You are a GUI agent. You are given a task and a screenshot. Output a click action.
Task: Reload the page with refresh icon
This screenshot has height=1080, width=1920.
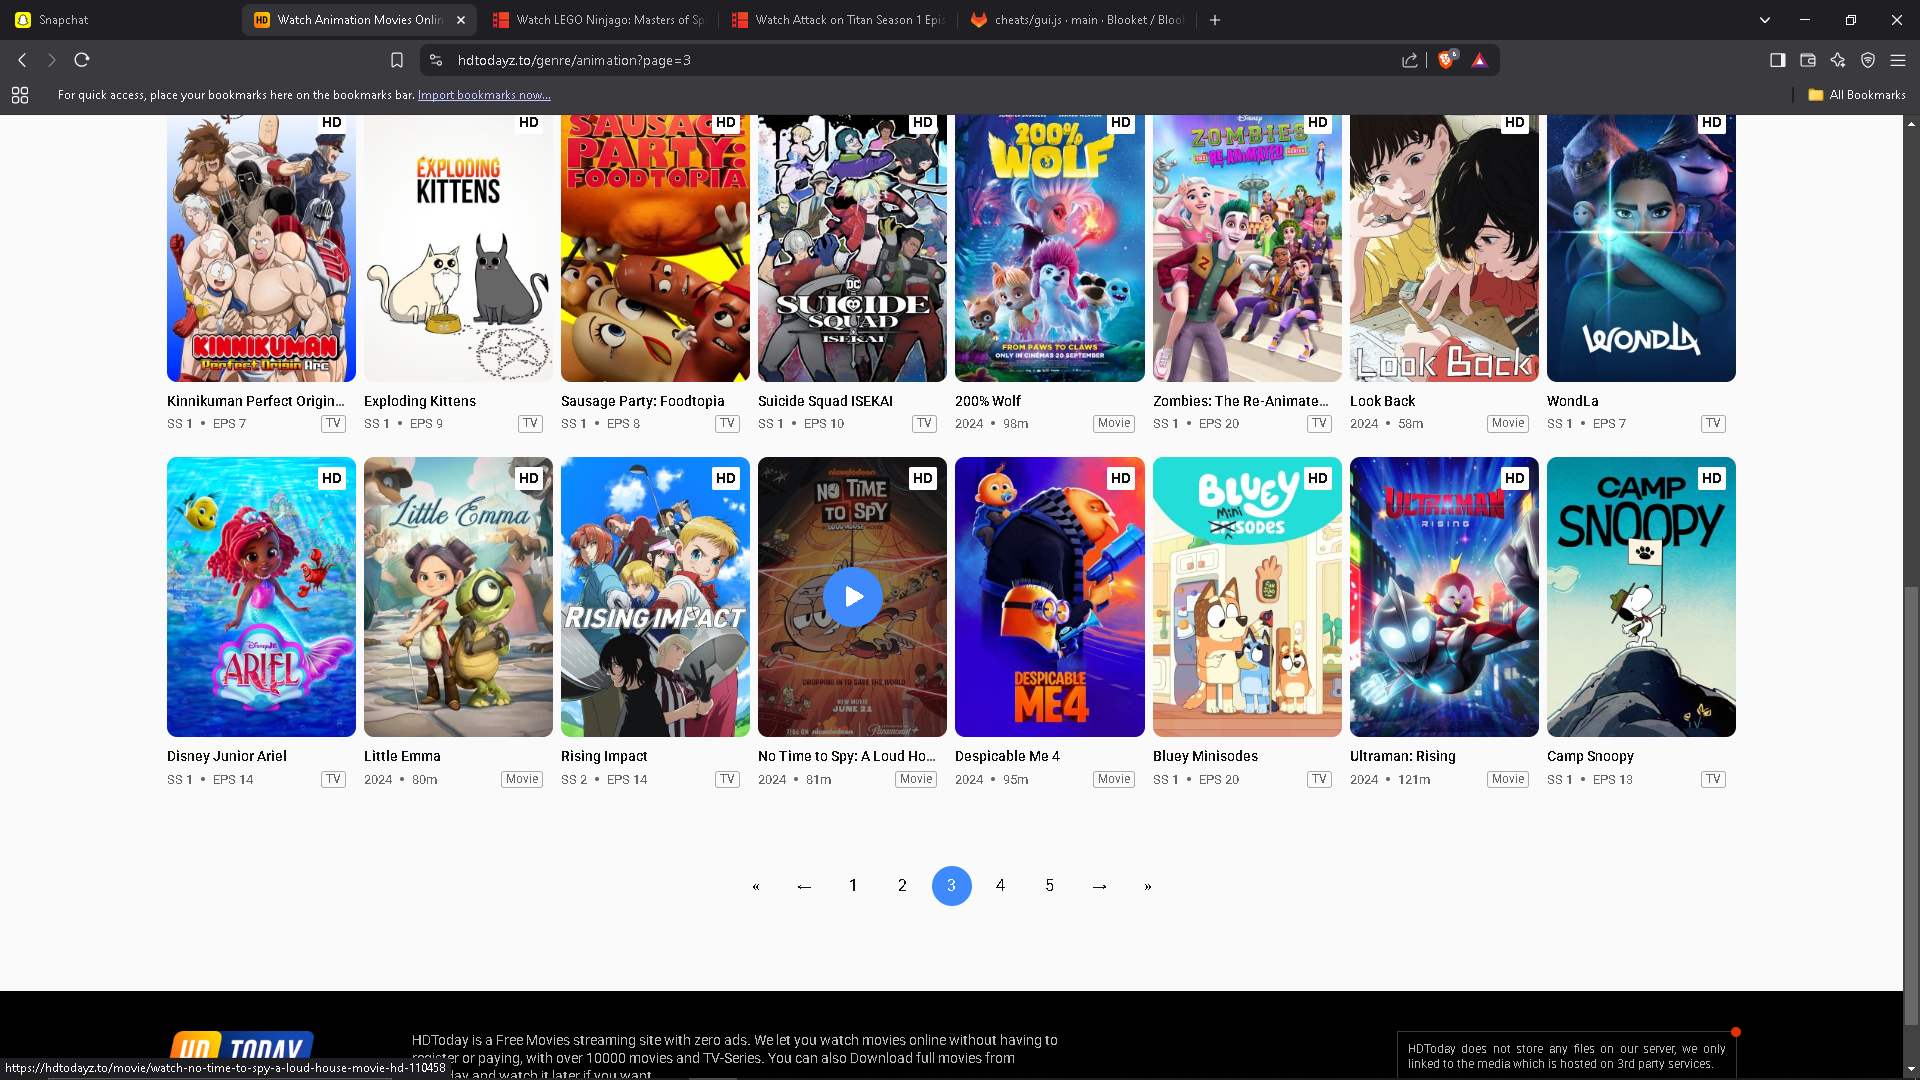coord(82,60)
